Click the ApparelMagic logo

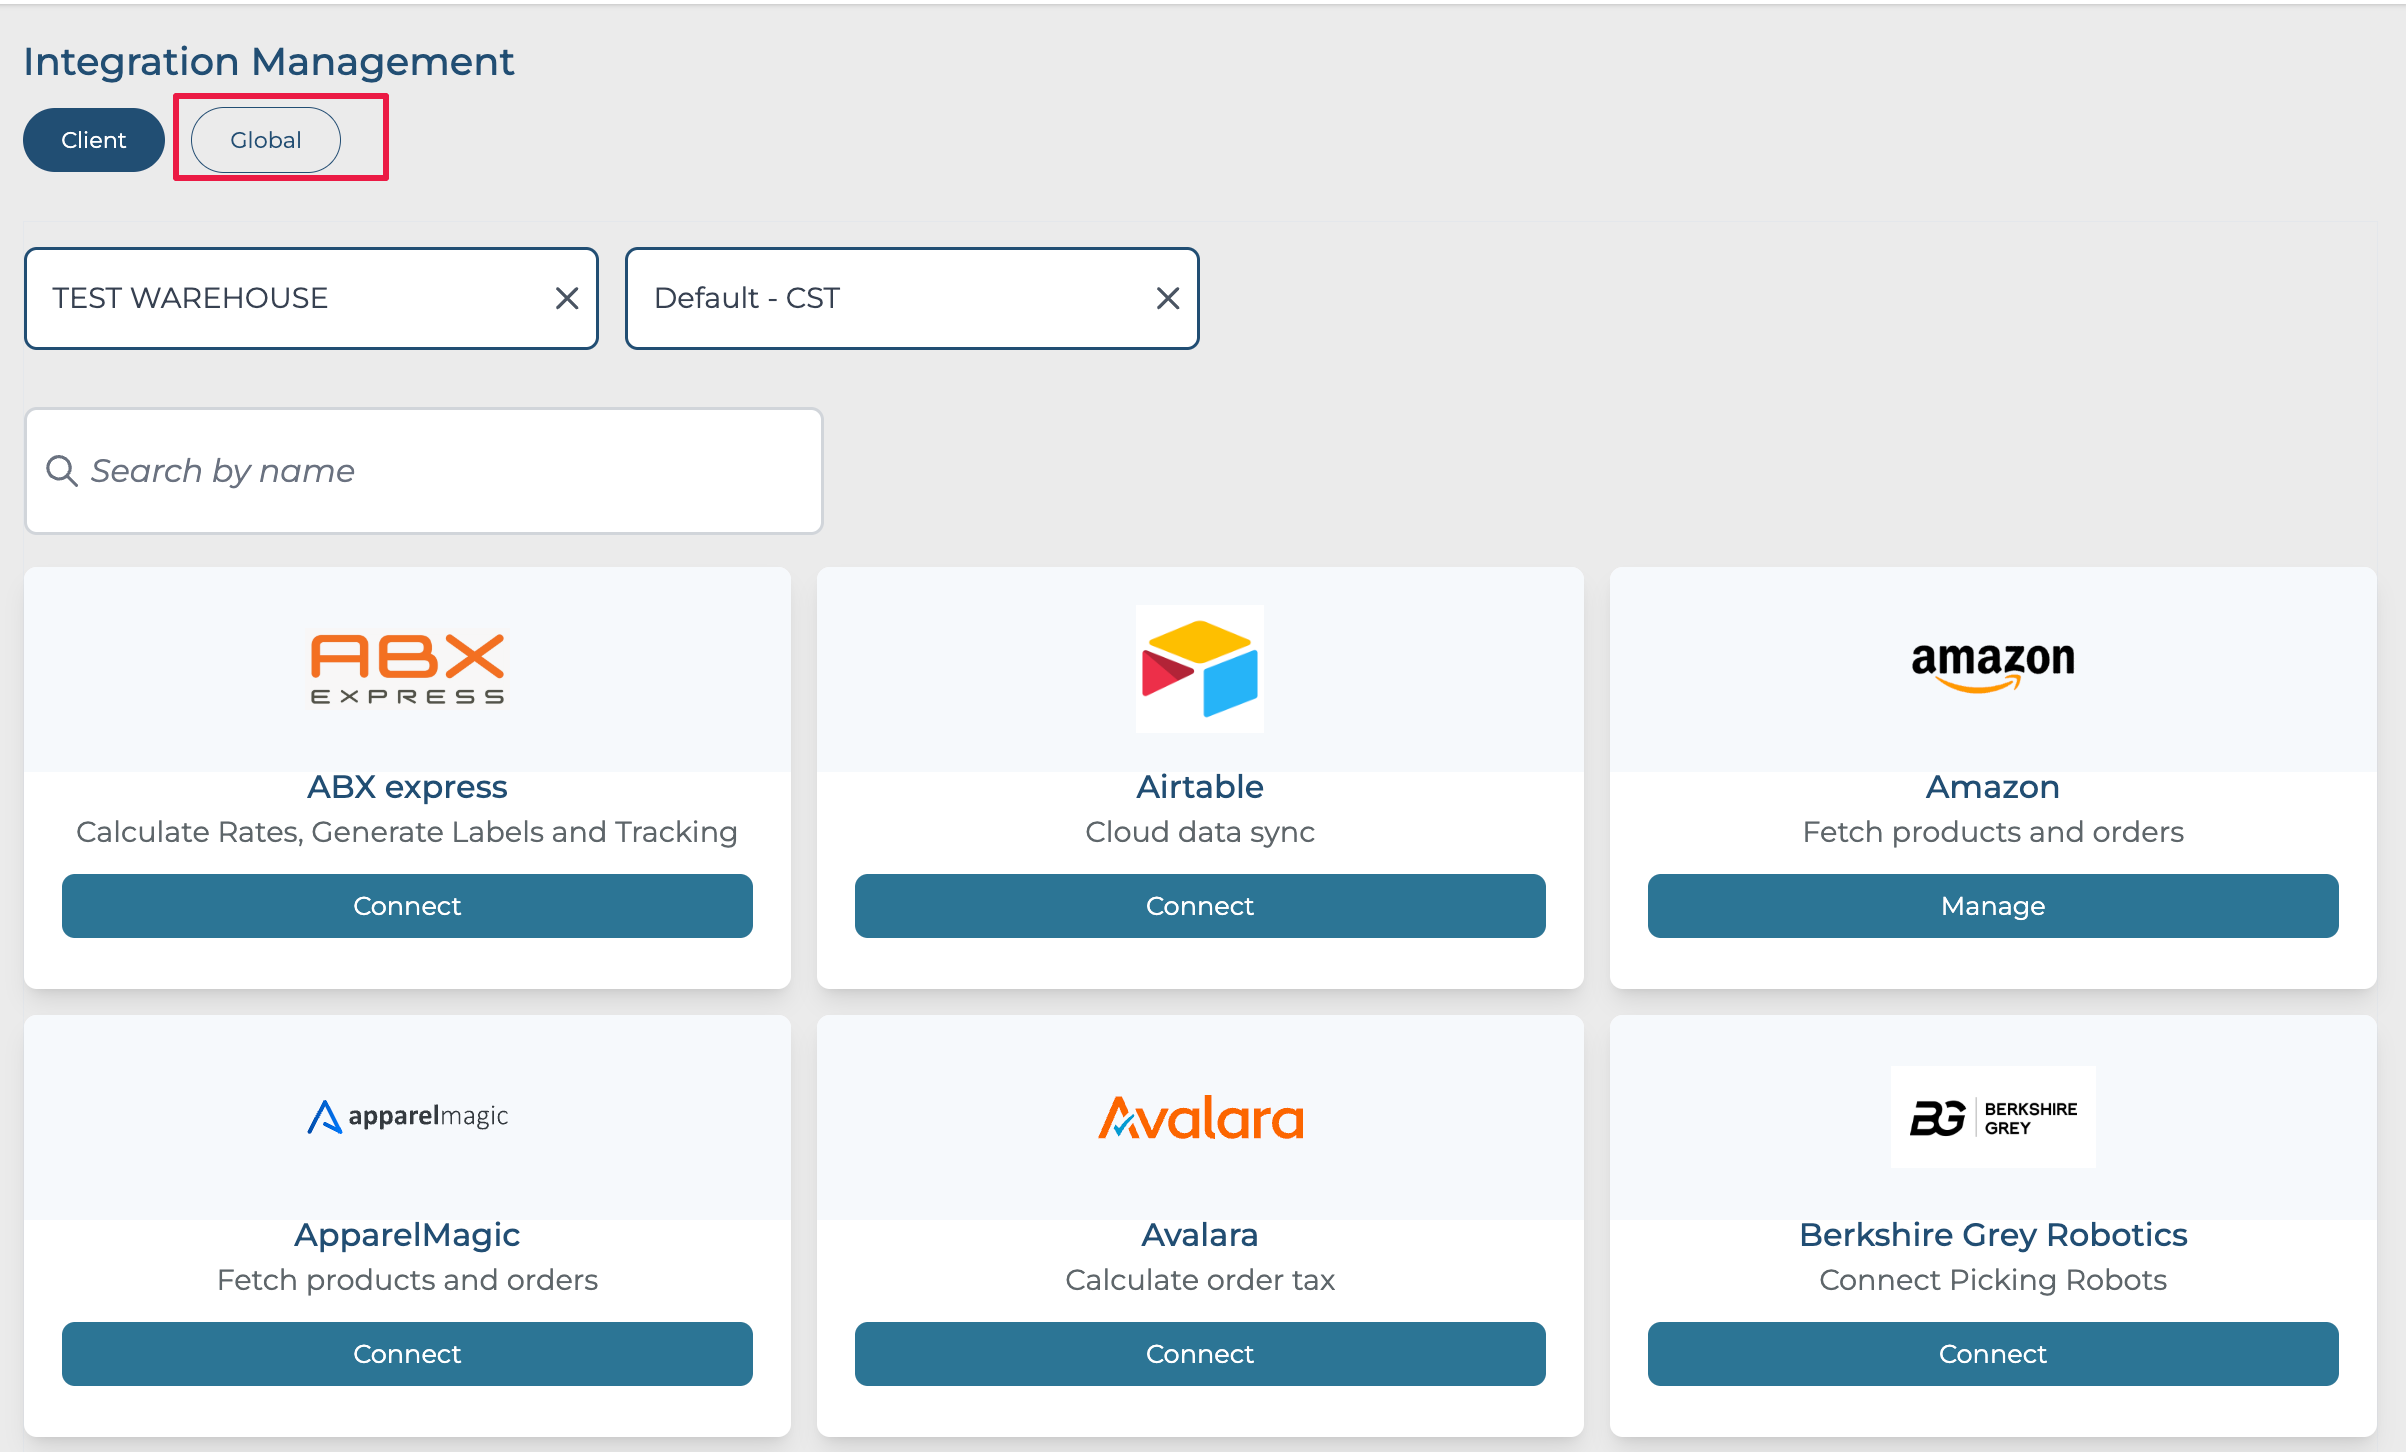(x=407, y=1116)
